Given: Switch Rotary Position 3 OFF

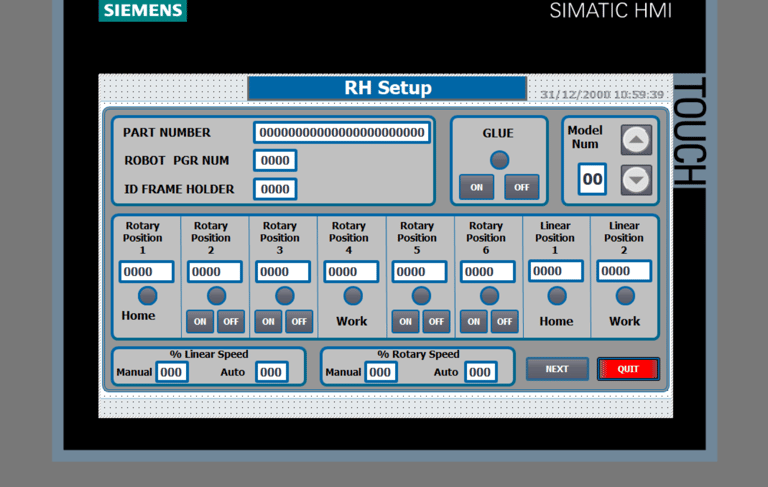Looking at the screenshot, I should [299, 322].
